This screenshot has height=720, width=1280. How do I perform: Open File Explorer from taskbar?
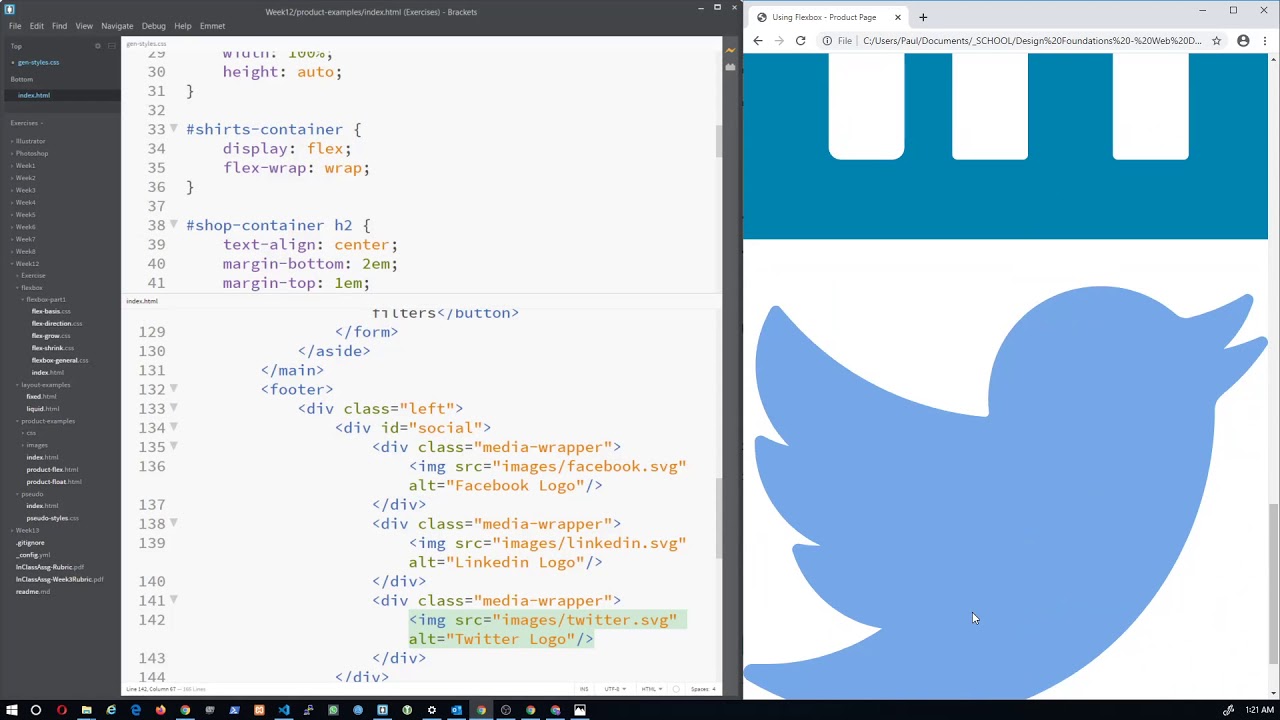click(86, 710)
